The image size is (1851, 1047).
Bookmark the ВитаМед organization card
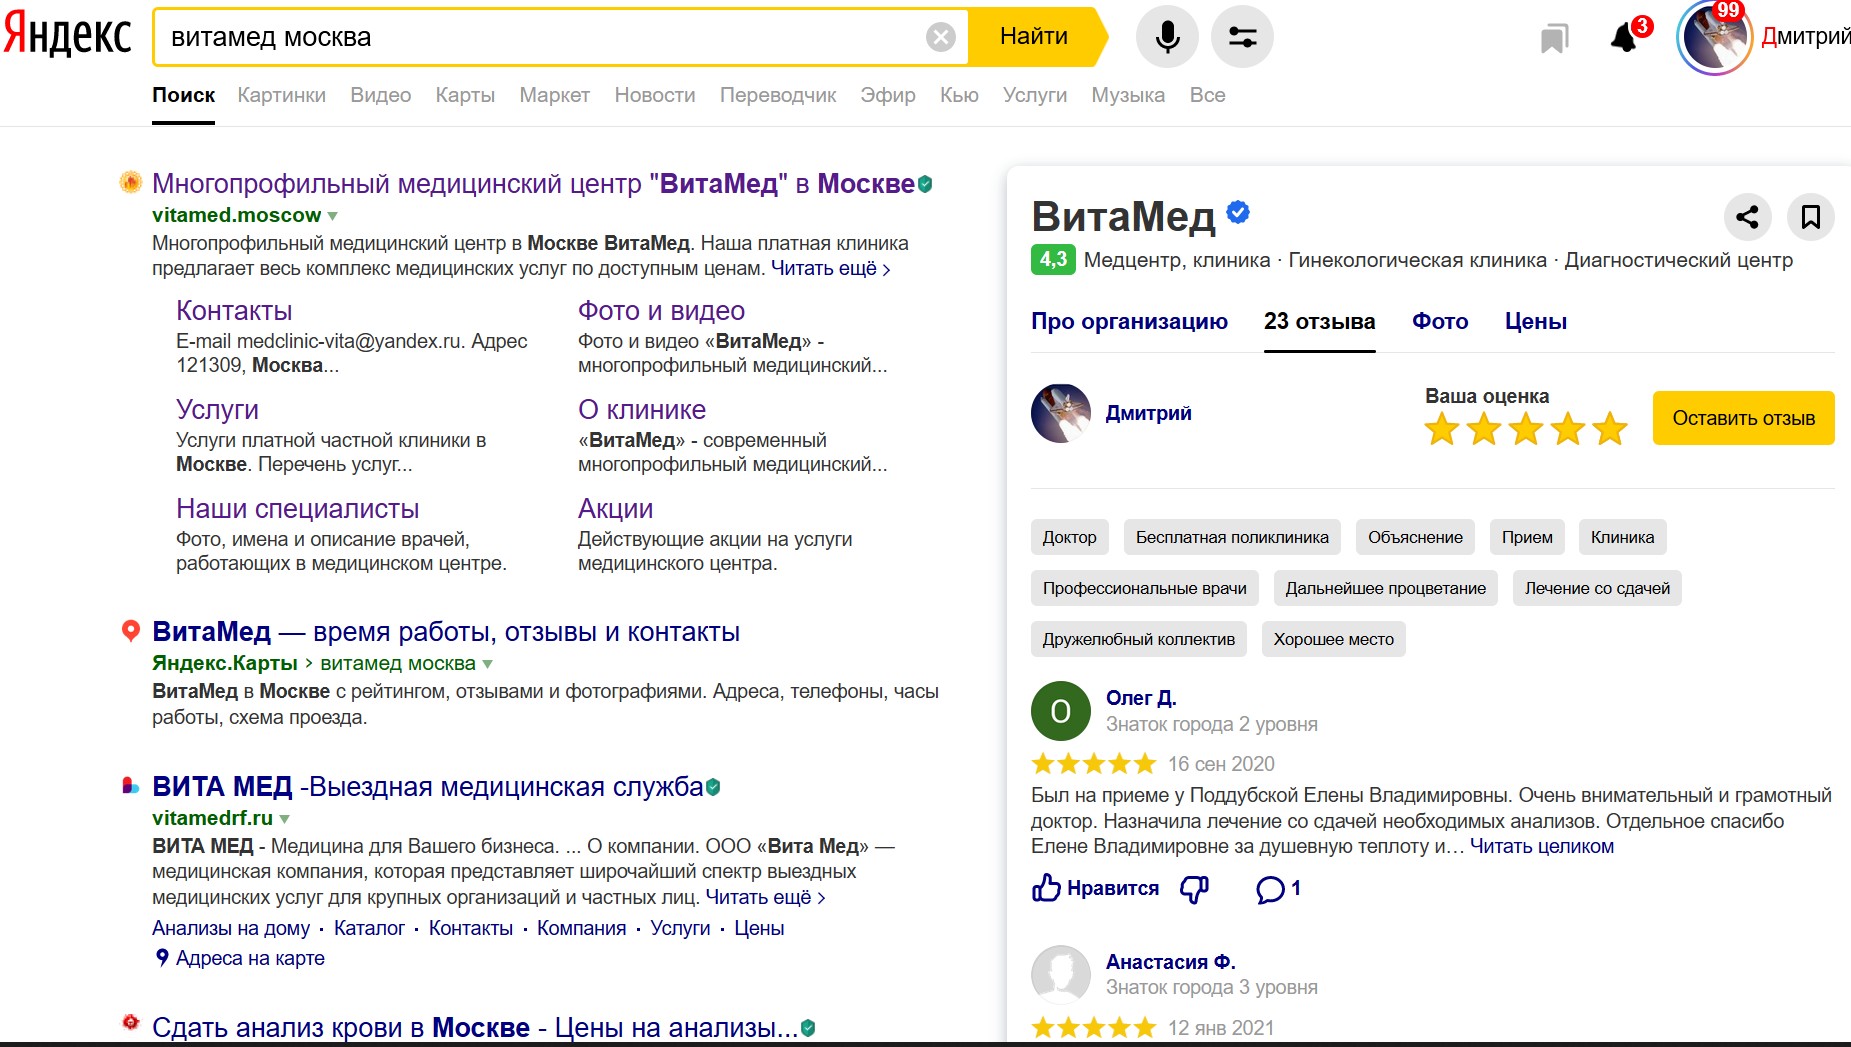1810,217
